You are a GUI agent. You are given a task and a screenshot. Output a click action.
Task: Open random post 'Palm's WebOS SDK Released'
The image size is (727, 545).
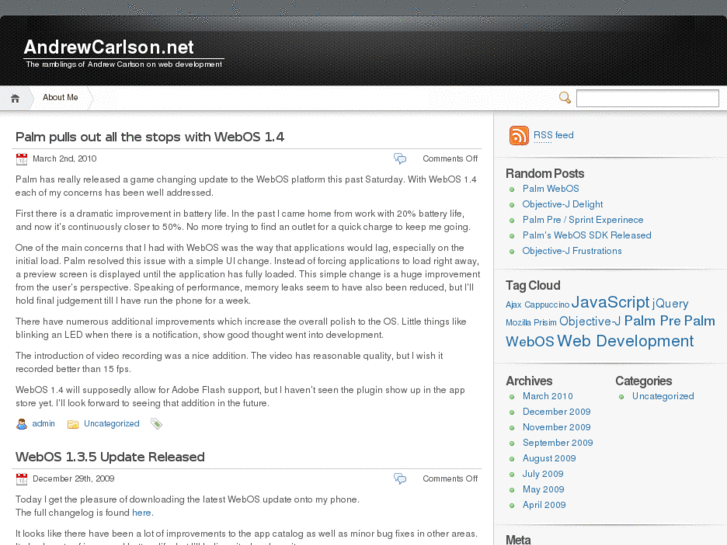(x=587, y=235)
